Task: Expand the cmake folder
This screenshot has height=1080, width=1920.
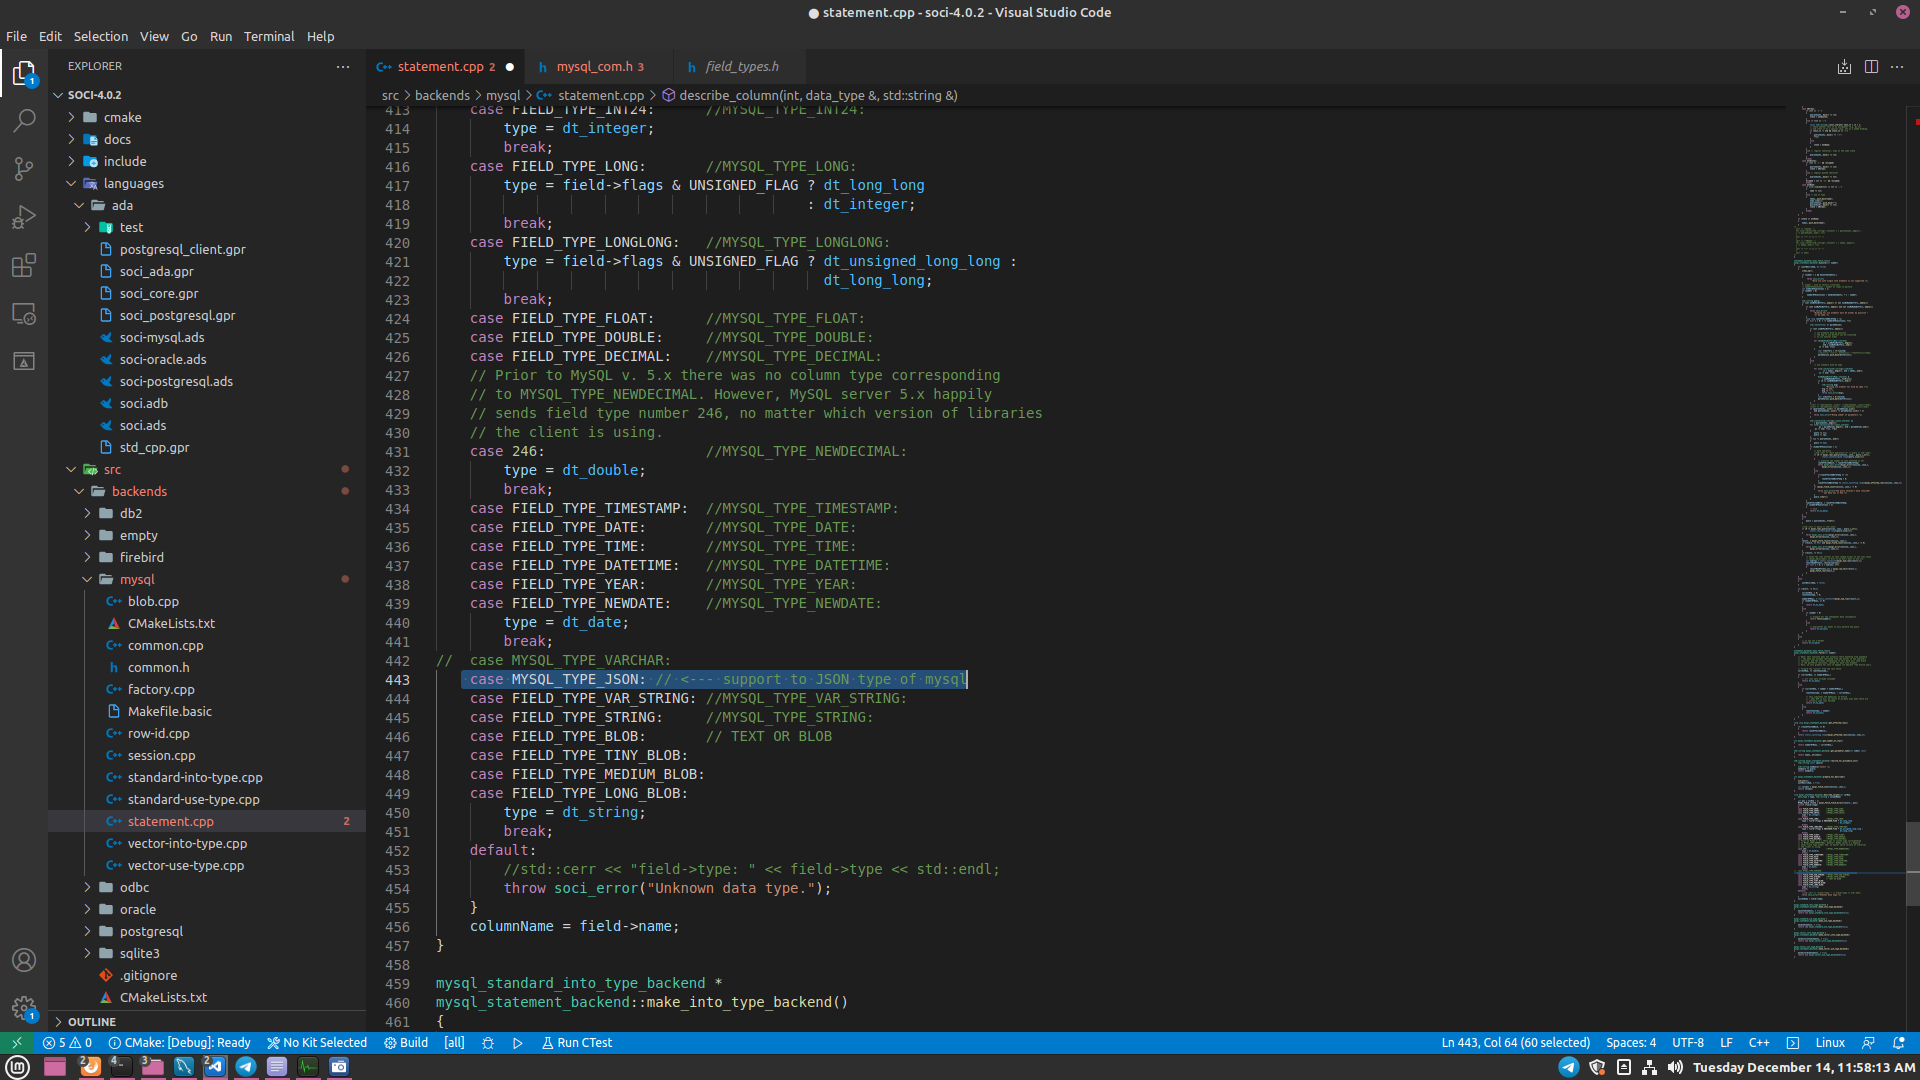Action: (122, 117)
